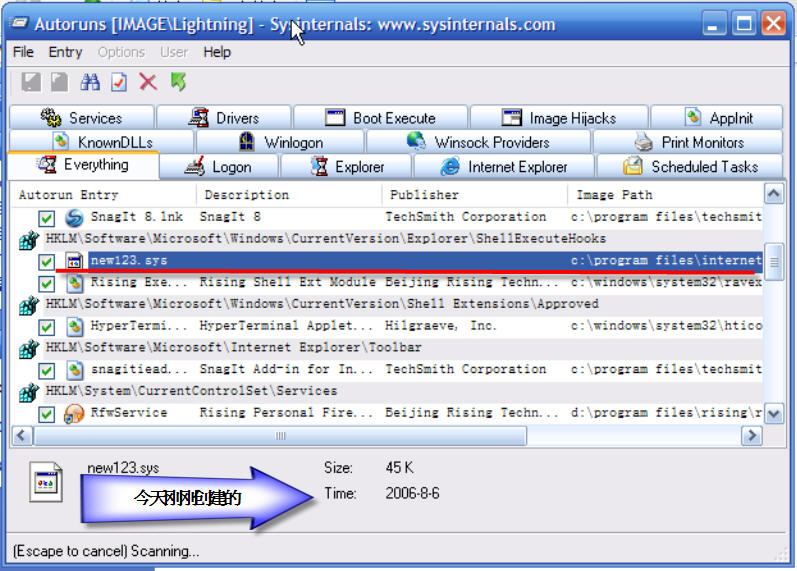Click the RfwService row icon
Screen dimensions: 797x571
(x=74, y=413)
